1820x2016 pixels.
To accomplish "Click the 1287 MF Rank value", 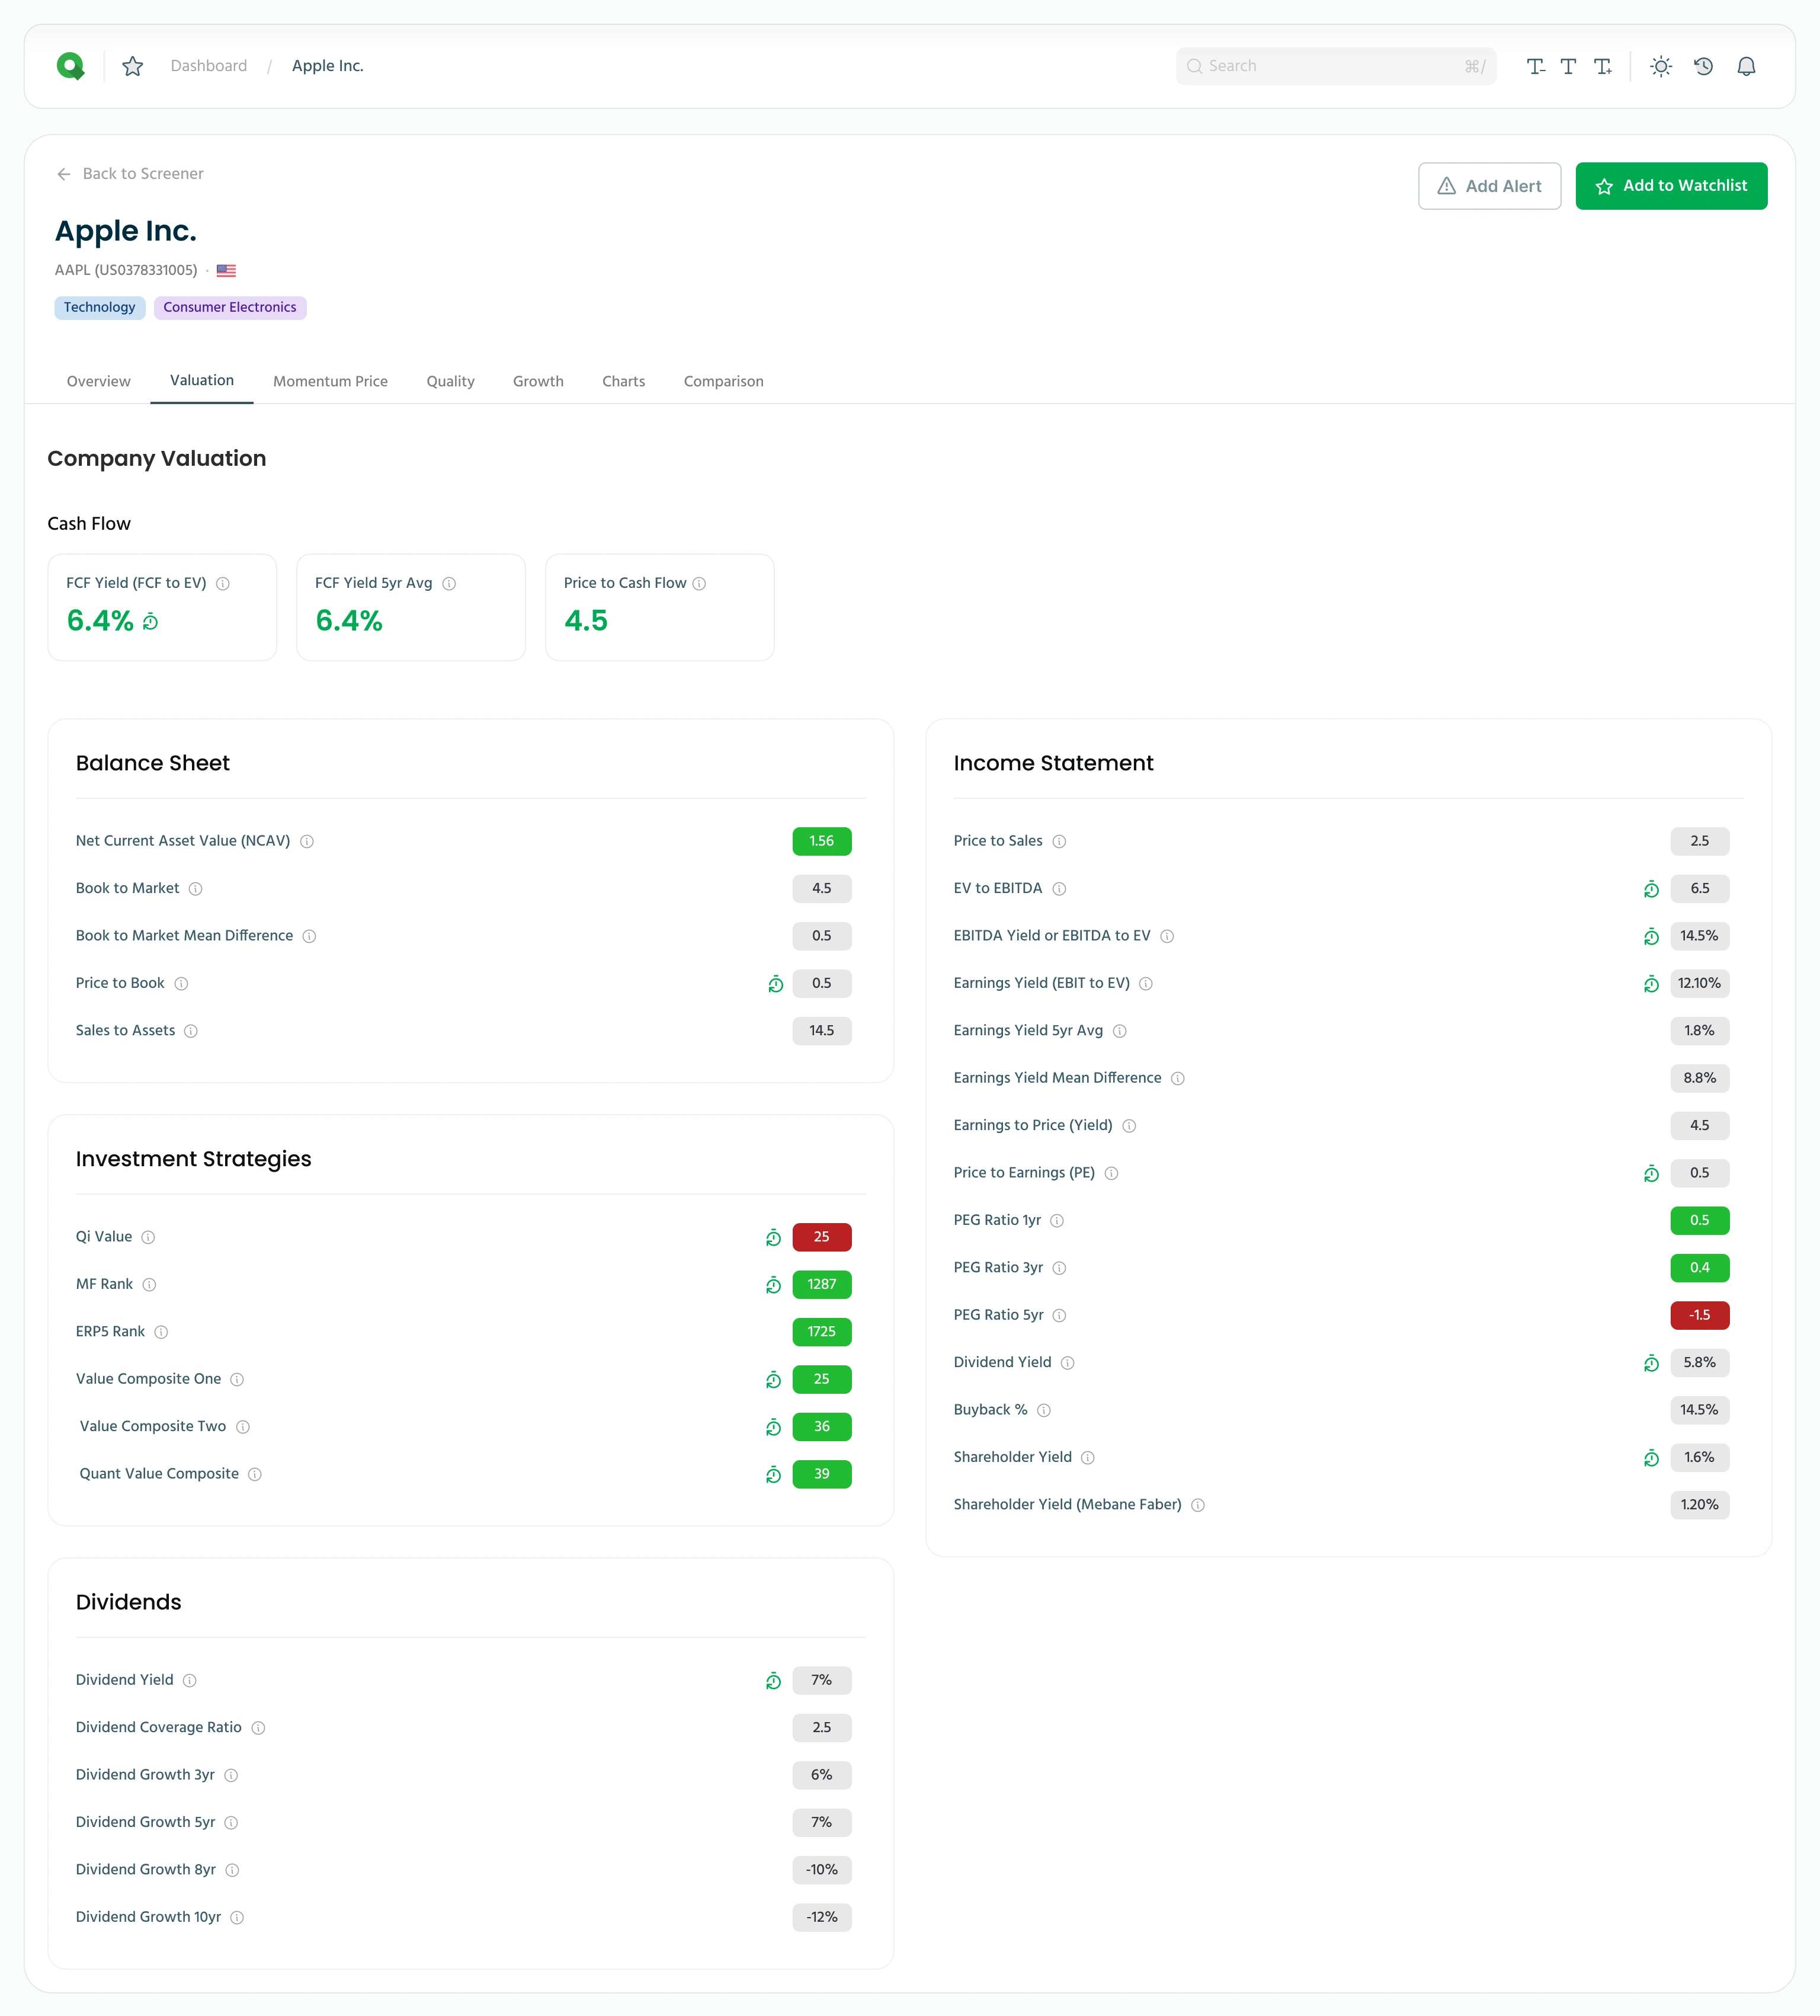I will coord(821,1285).
